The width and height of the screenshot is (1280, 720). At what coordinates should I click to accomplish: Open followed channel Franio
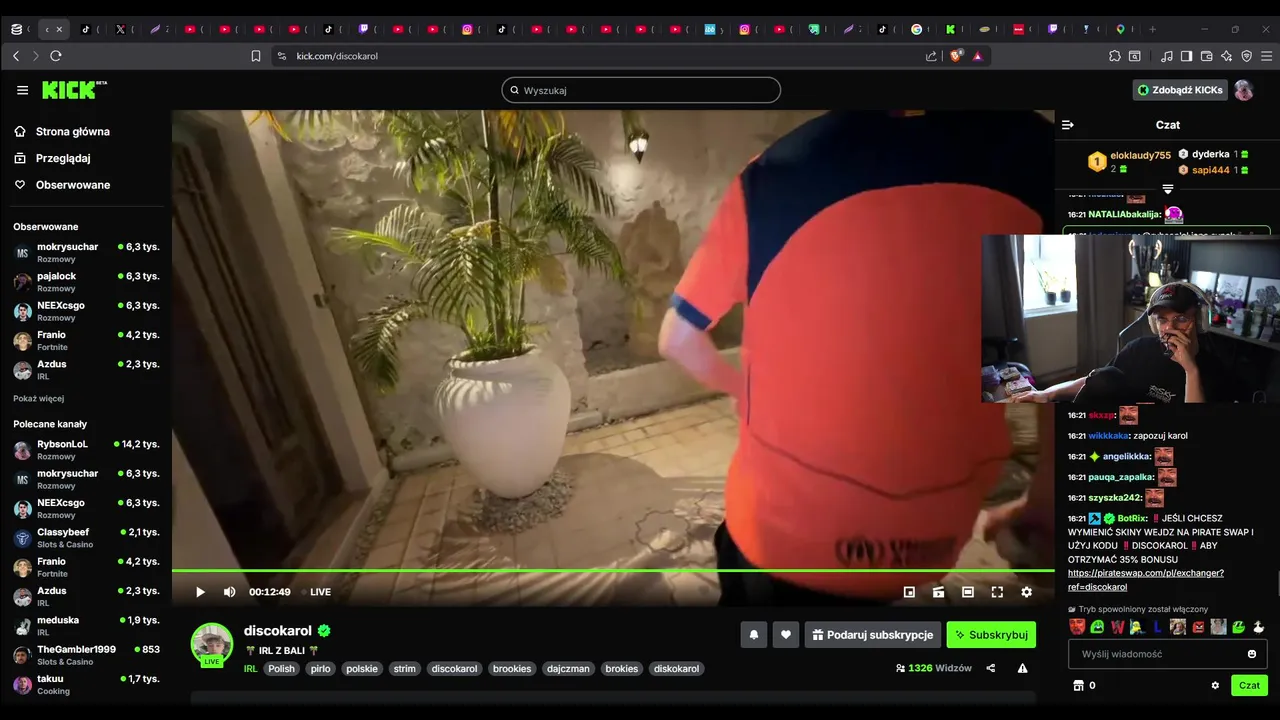[x=86, y=340]
